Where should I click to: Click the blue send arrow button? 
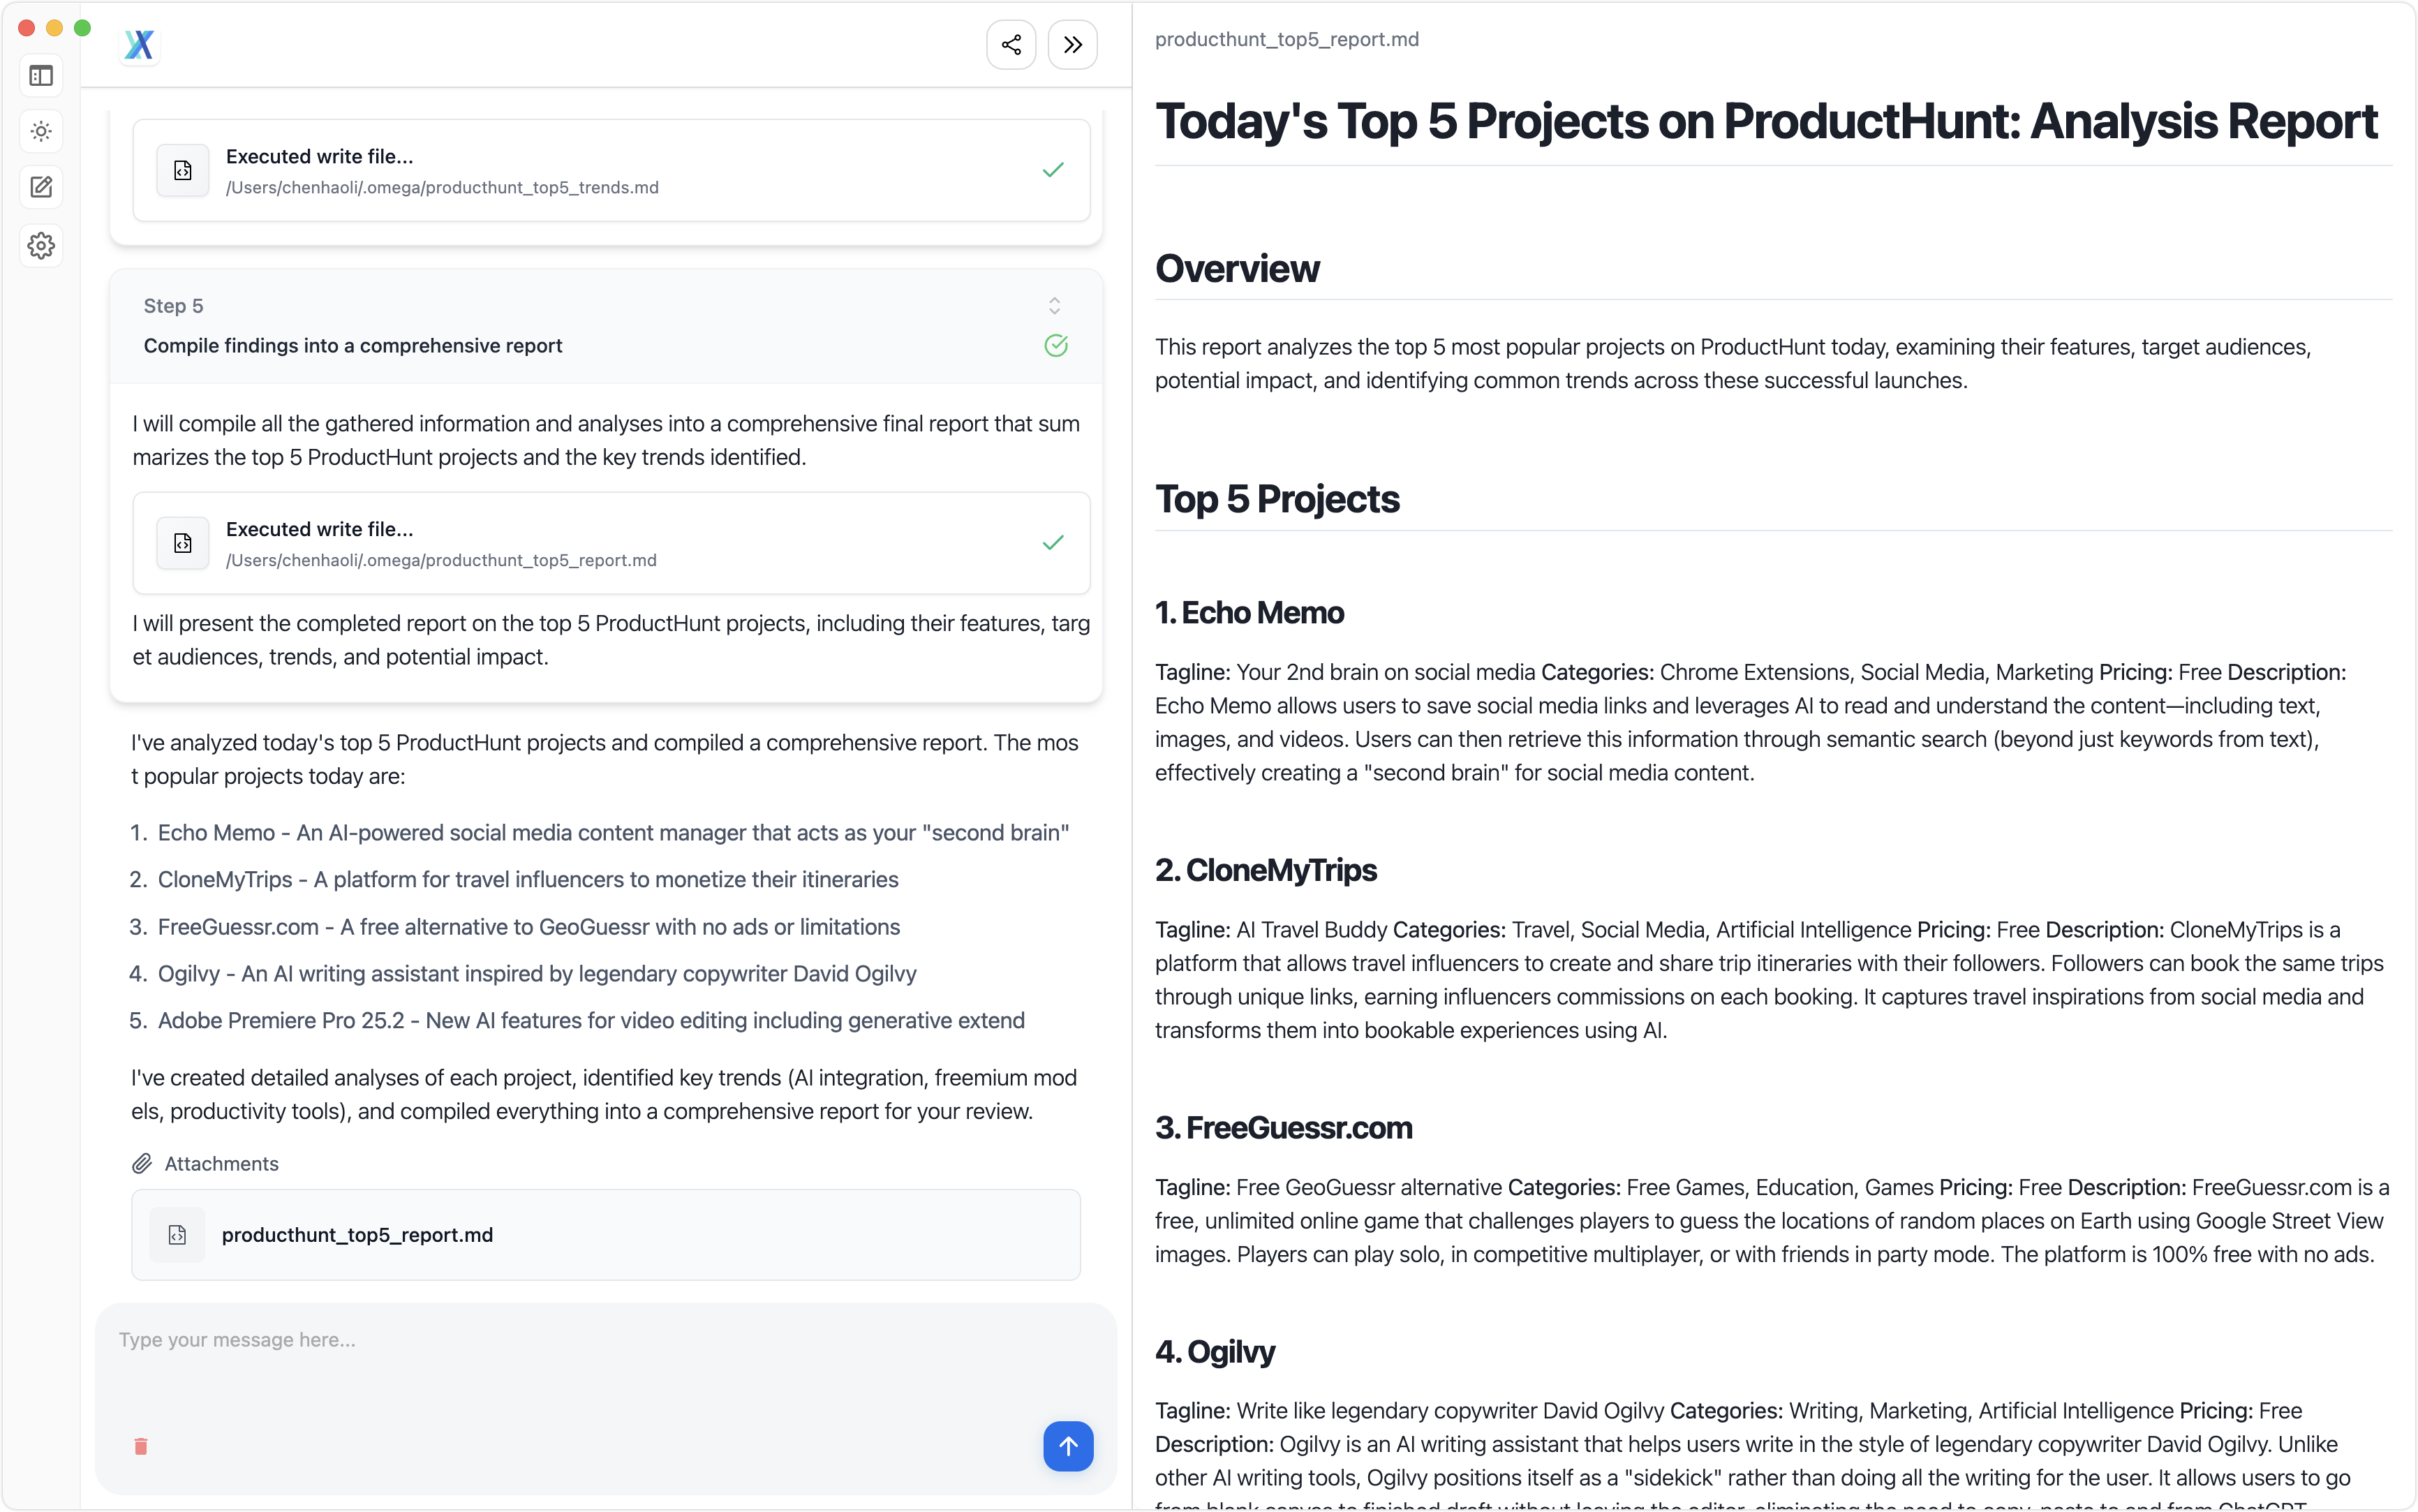1067,1445
